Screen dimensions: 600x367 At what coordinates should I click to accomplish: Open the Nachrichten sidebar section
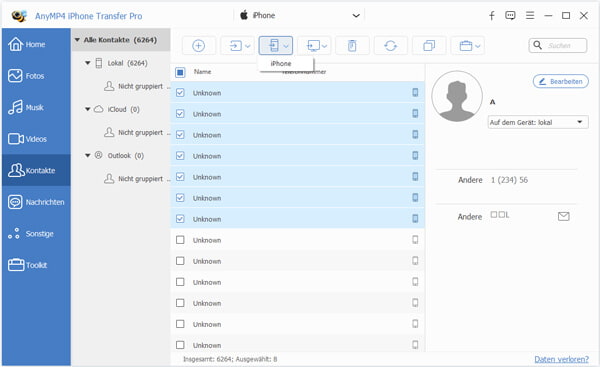[36, 202]
